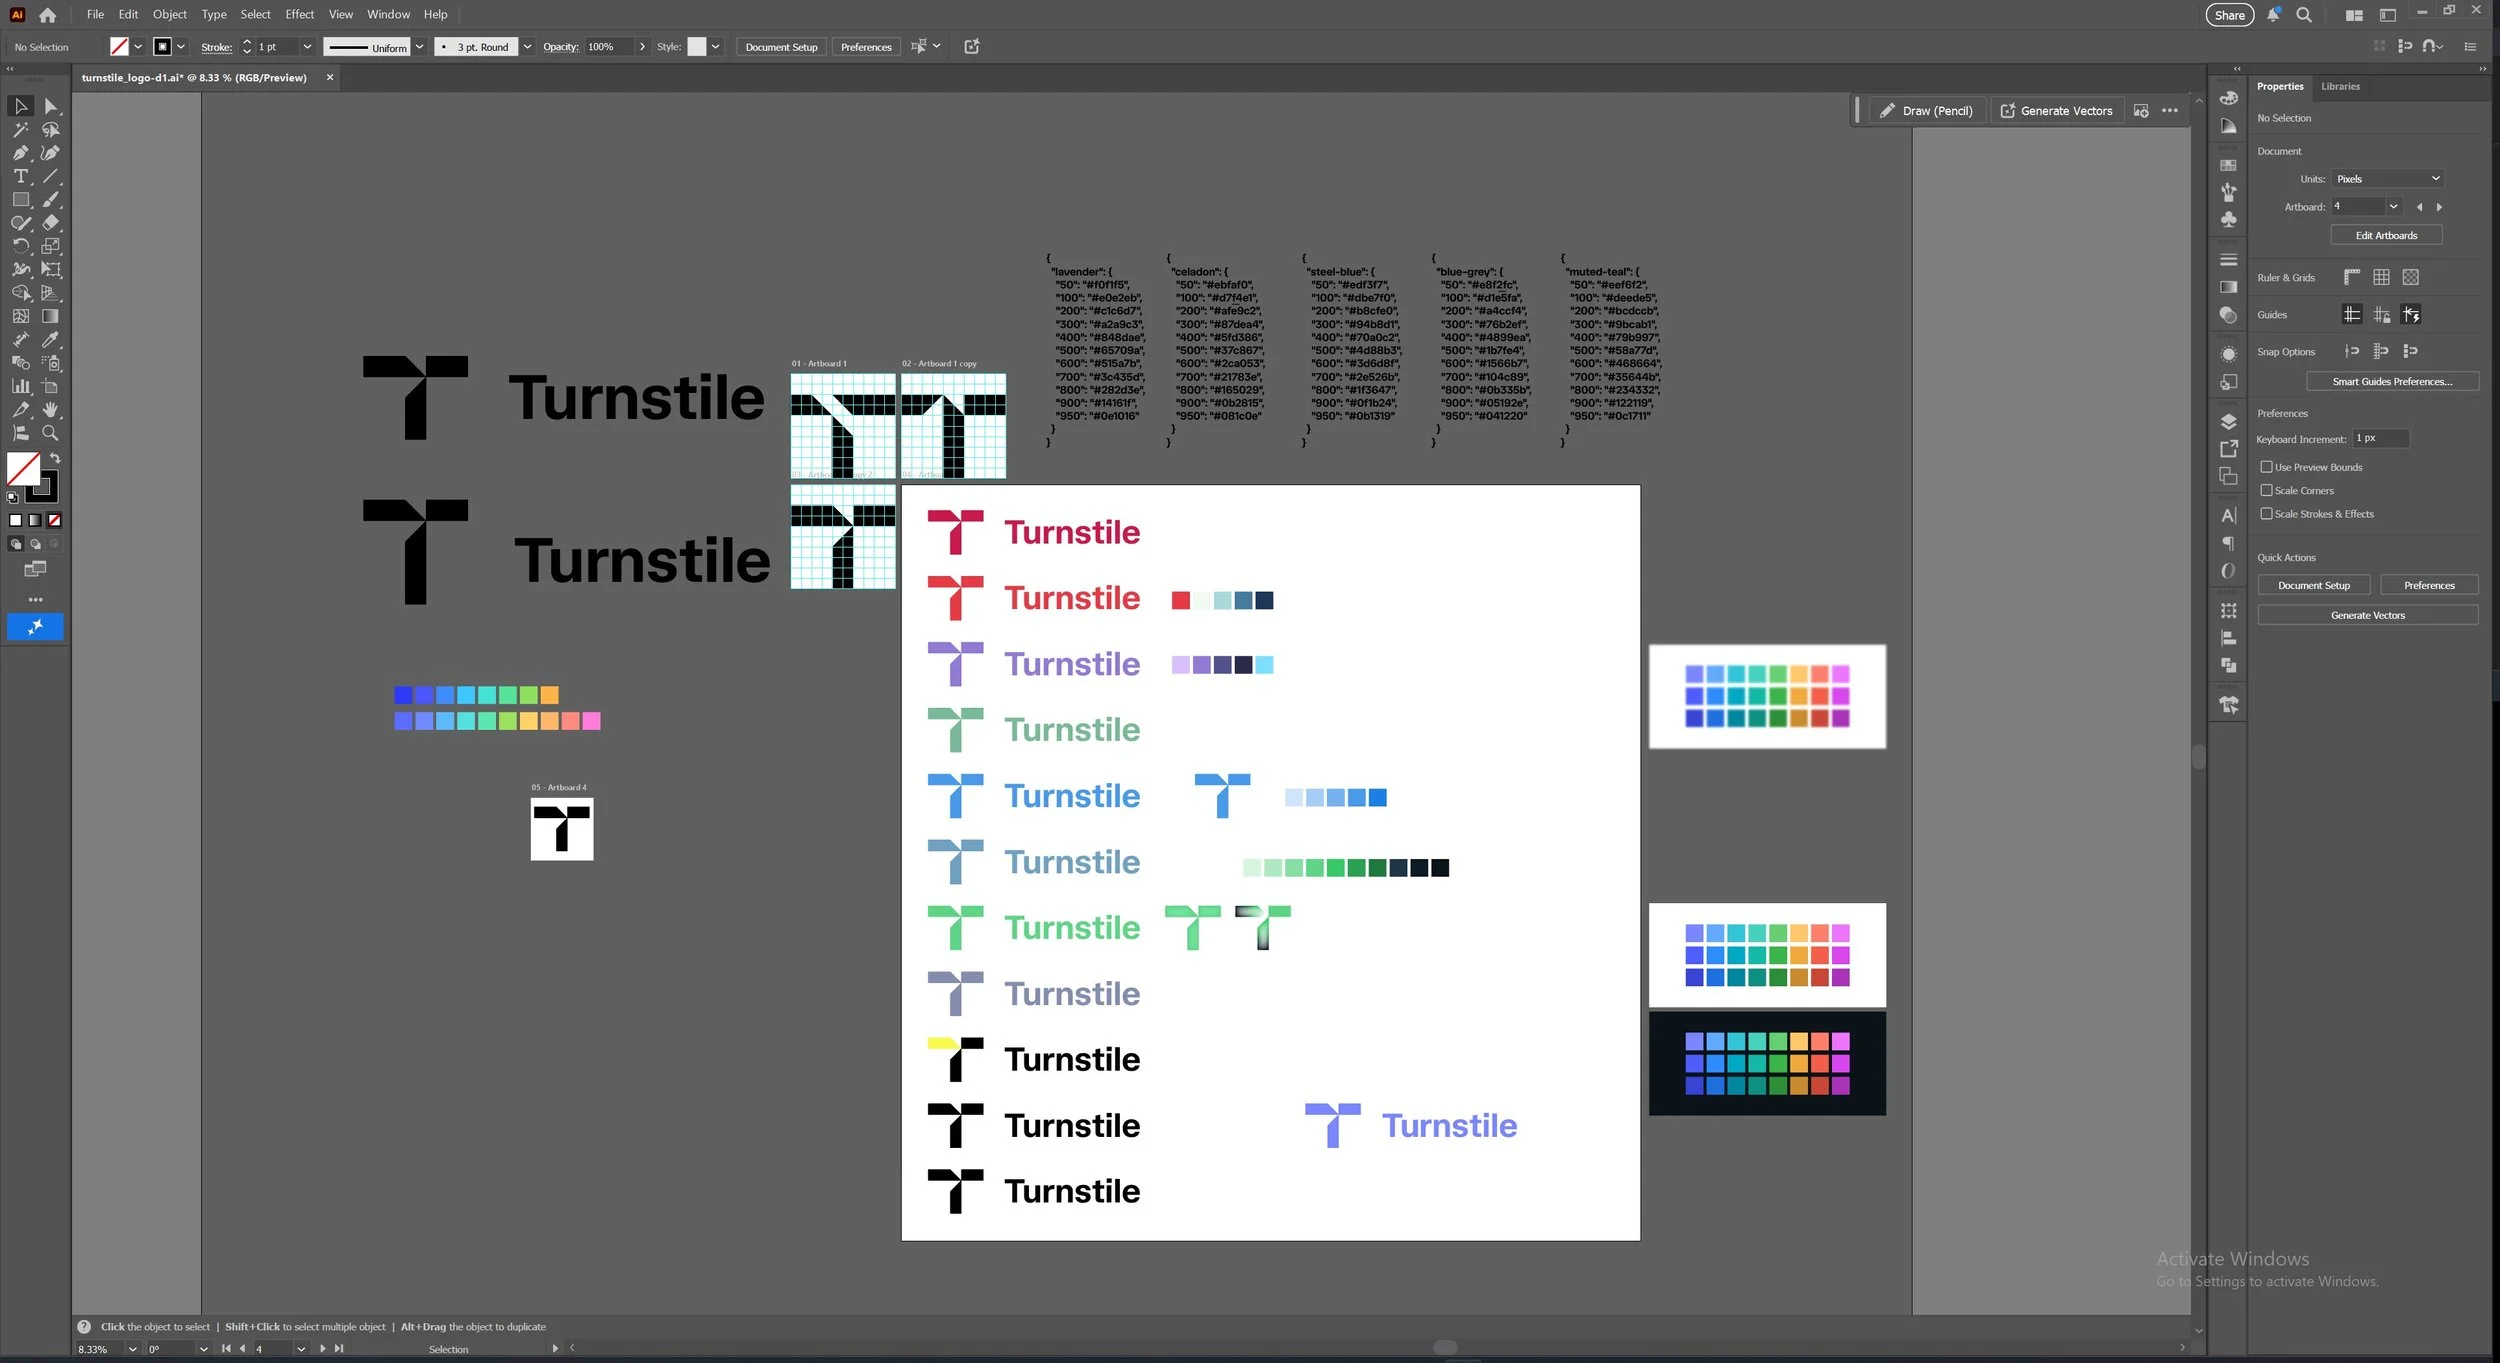
Task: Click swap fill and stroke arrow
Action: coord(55,458)
